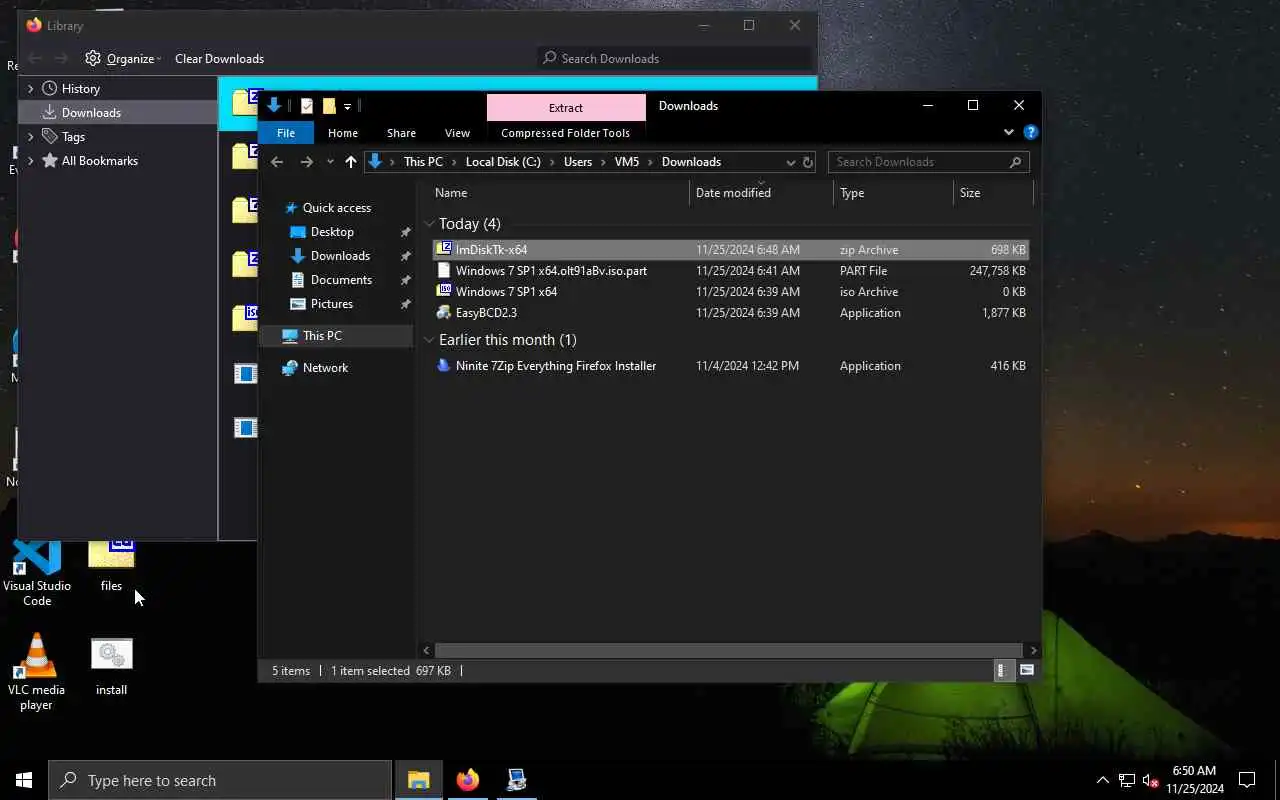1280x800 pixels.
Task: Show hidden system tray icons
Action: [1103, 780]
